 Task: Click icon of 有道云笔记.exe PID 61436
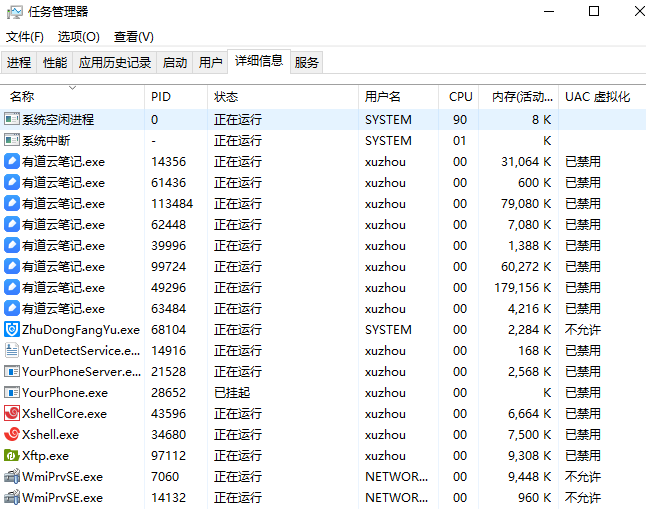click(12, 182)
